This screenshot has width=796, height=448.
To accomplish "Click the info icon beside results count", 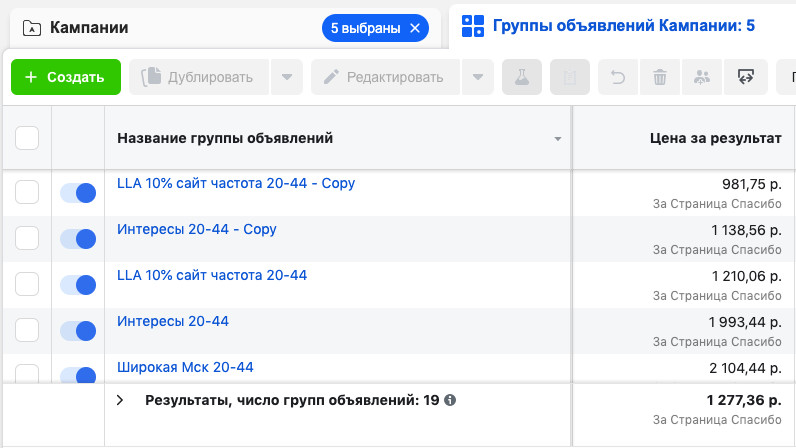I will [450, 400].
